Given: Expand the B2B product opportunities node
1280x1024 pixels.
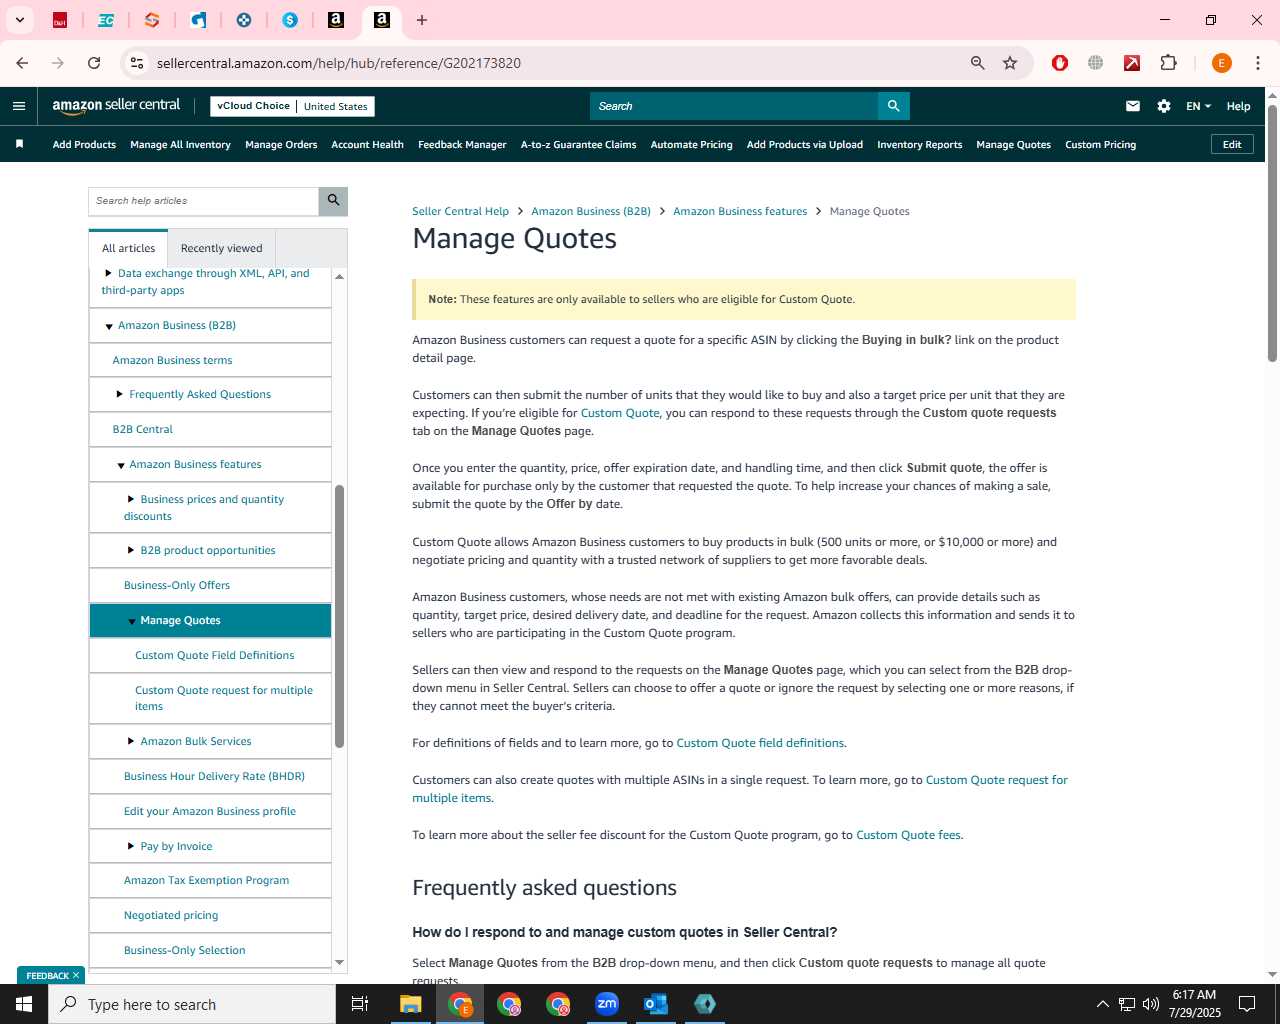Looking at the screenshot, I should click(131, 550).
